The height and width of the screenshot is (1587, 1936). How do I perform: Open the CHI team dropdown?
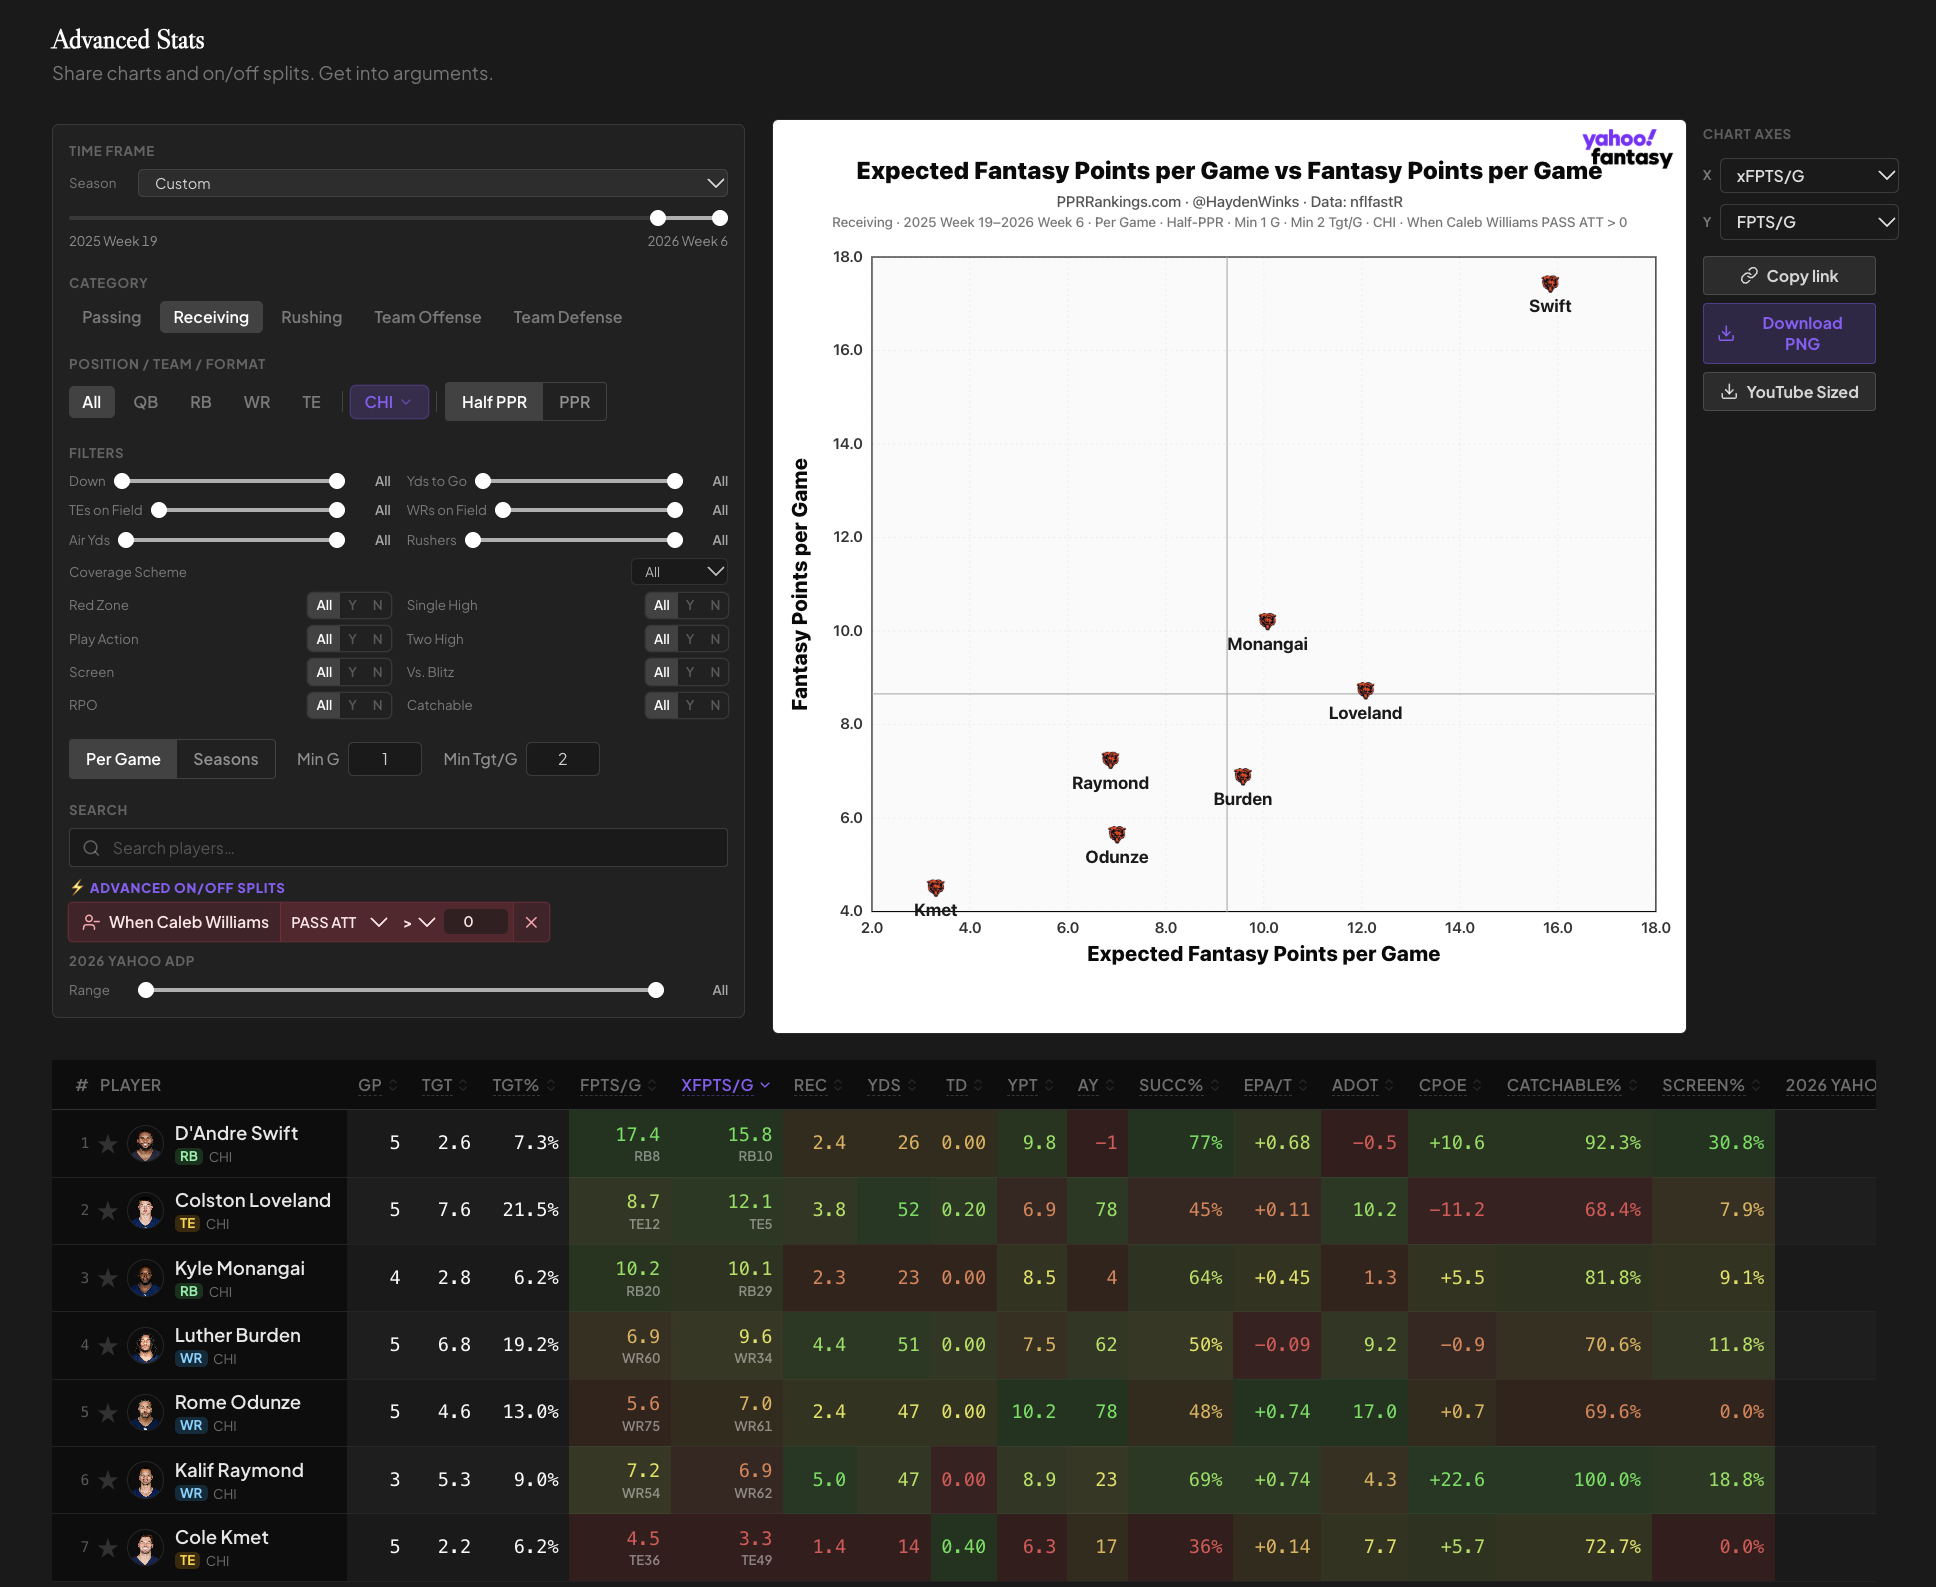point(389,402)
